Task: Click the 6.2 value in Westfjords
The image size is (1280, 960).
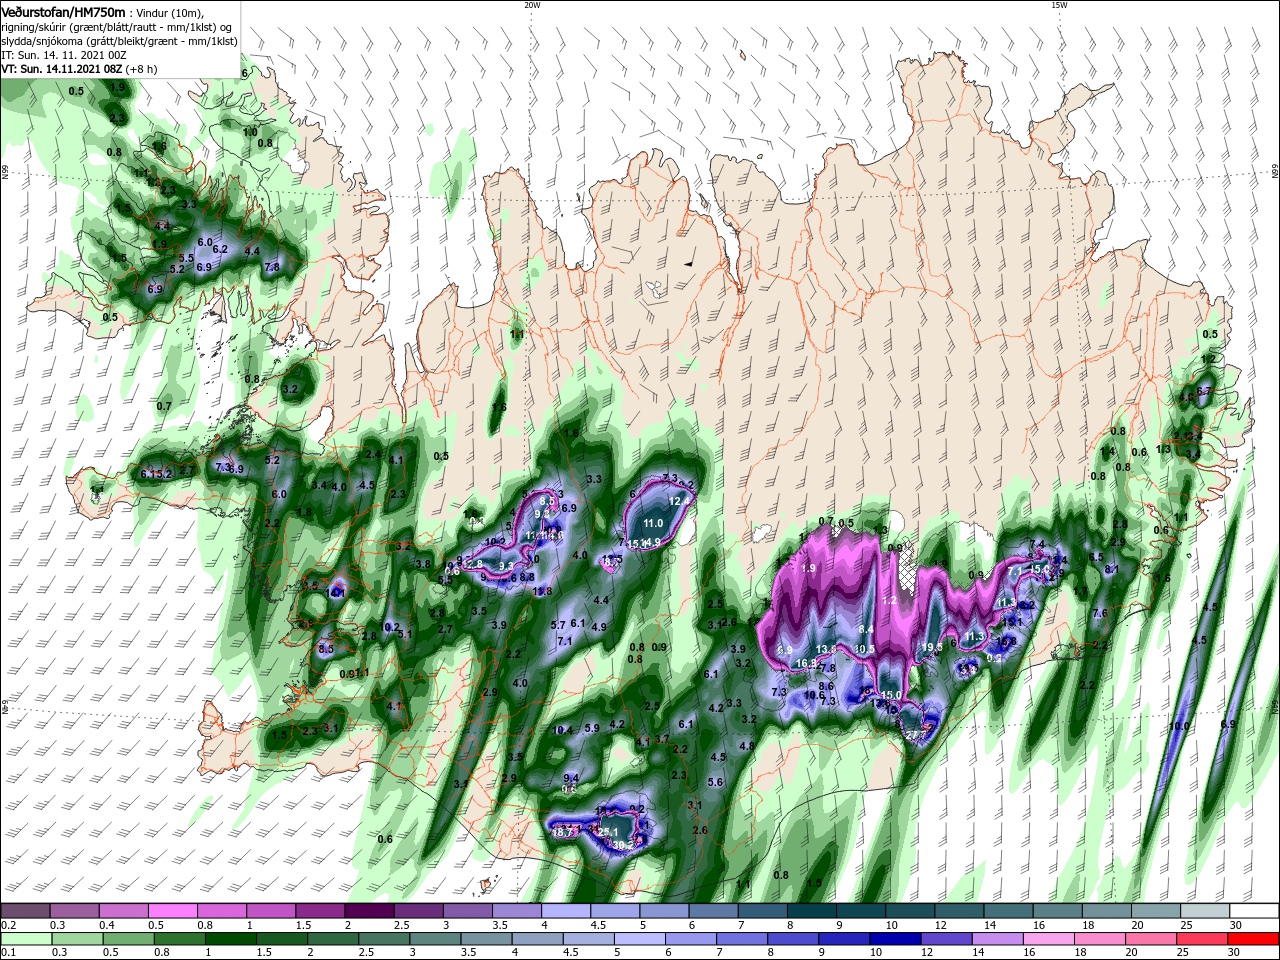Action: tap(221, 249)
